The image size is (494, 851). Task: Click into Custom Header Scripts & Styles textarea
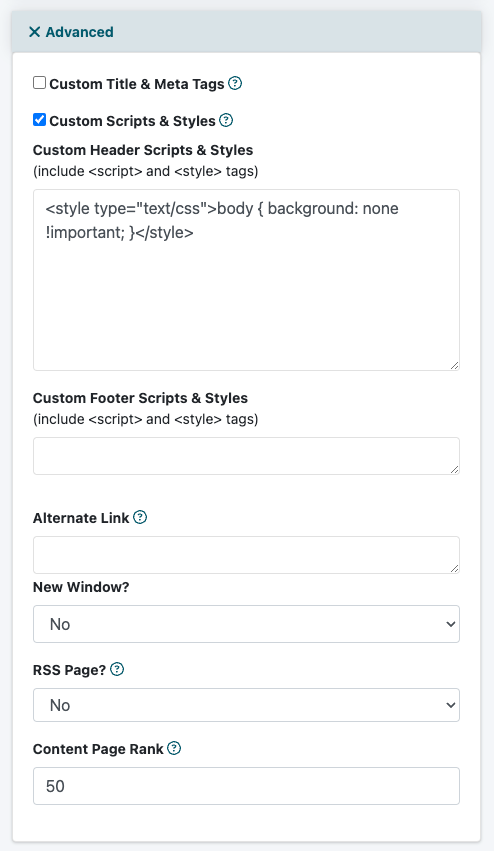point(246,280)
